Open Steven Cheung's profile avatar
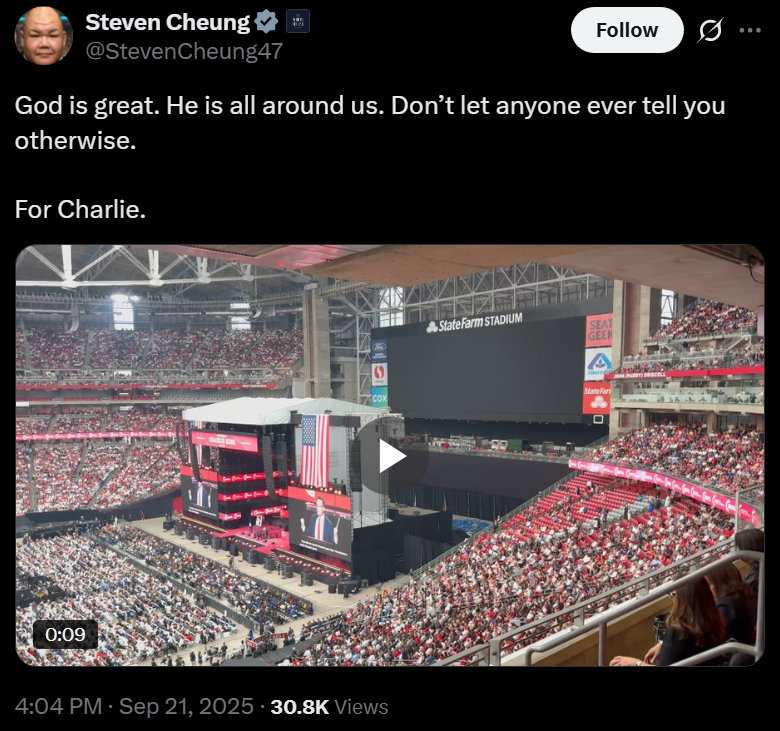 coord(43,35)
